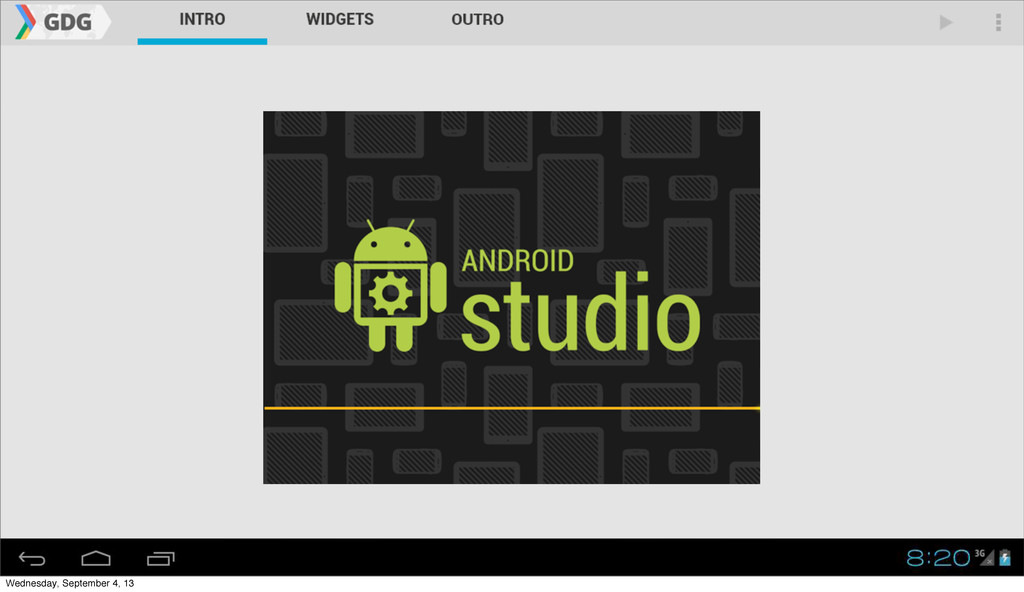Open the three-dot overflow menu
Screen dimensions: 1024x592
pos(998,22)
